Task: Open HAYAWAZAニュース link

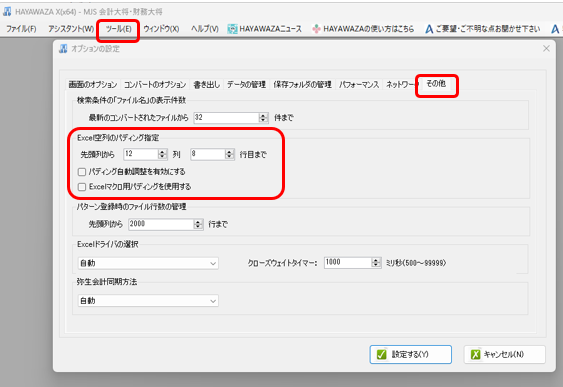Action: [270, 29]
